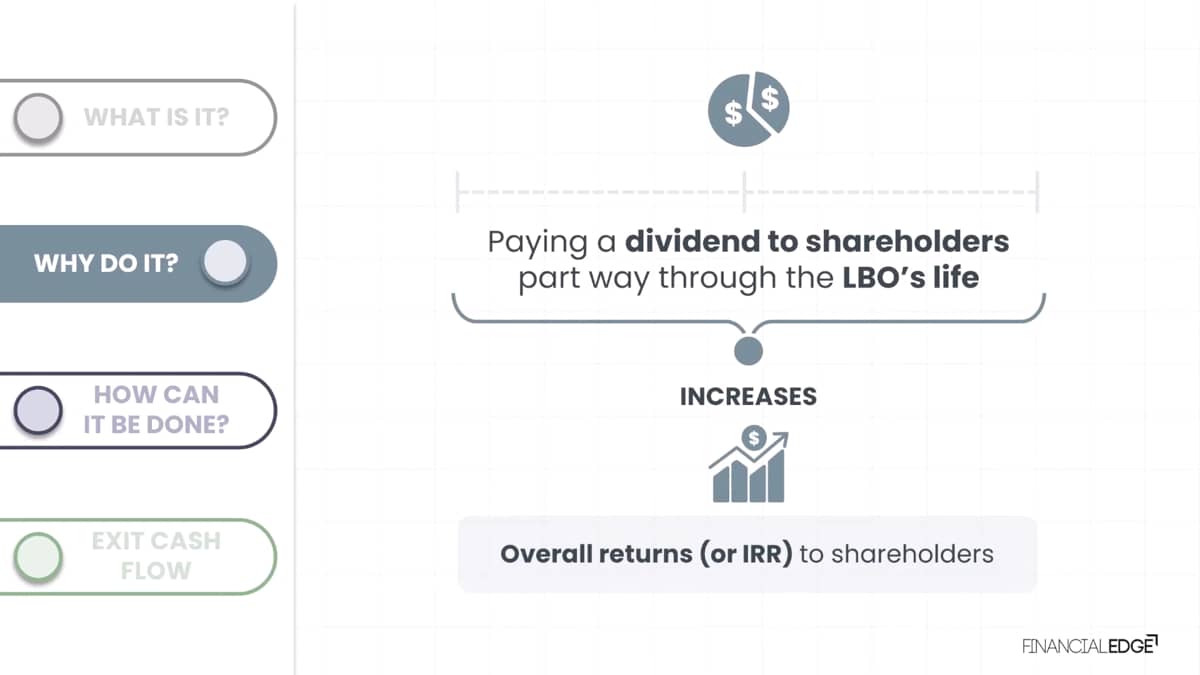Screen dimensions: 1200x675
Task: Toggle the WHY DO IT? switch knob
Action: [224, 263]
